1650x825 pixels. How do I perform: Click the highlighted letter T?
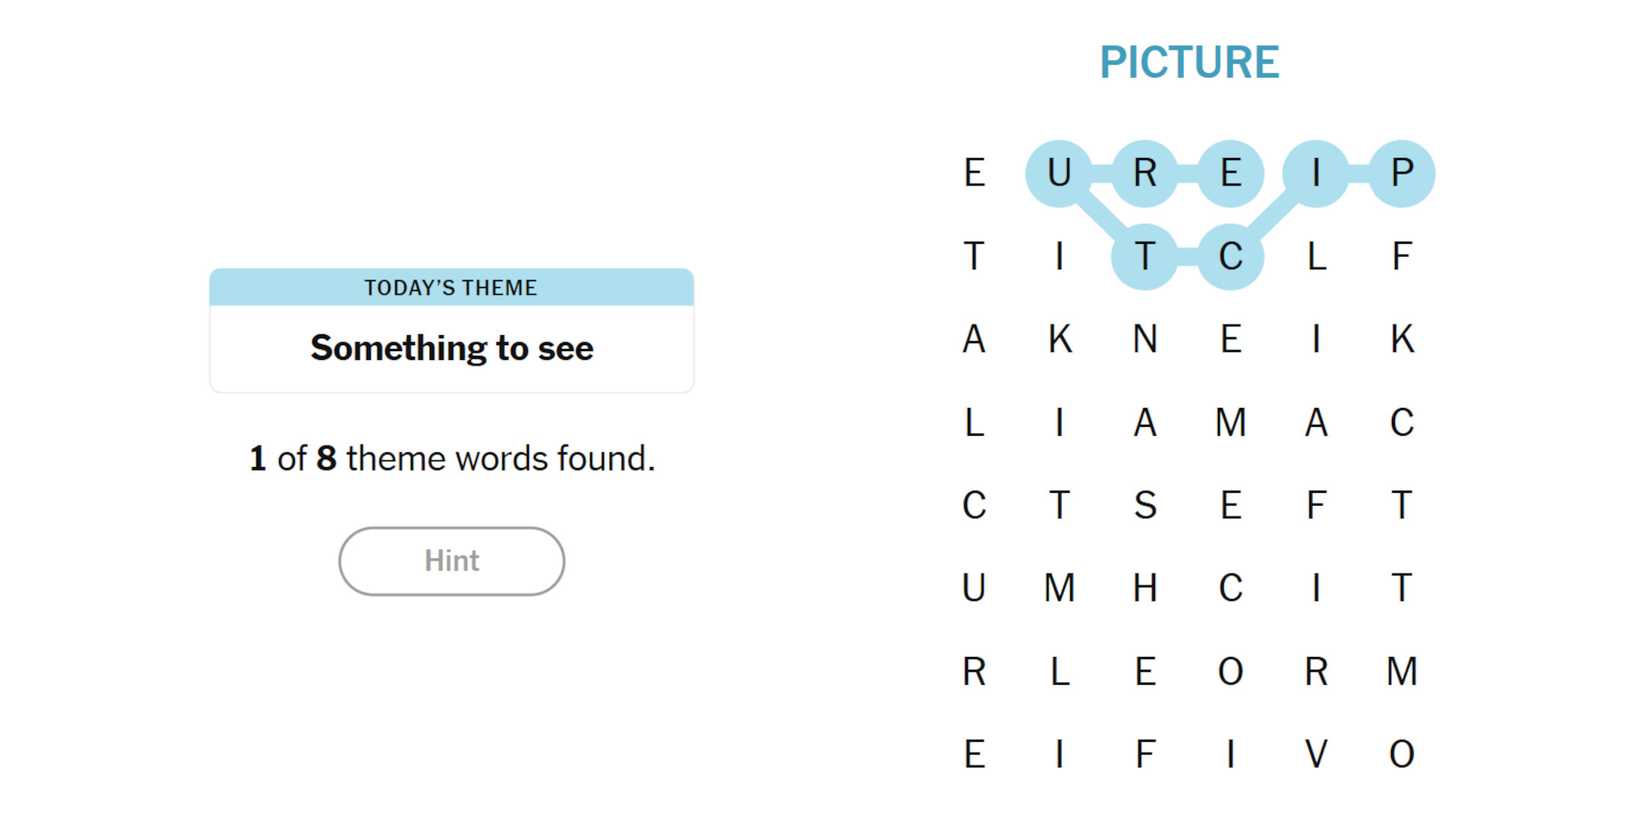1144,256
